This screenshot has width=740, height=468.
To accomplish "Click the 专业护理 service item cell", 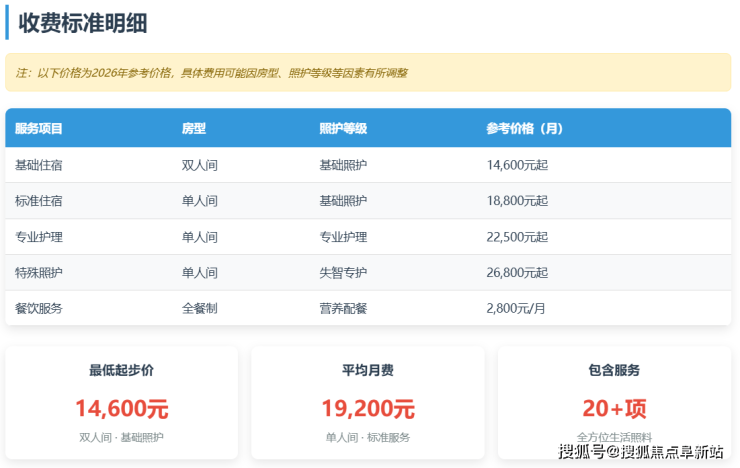I will click(x=39, y=237).
